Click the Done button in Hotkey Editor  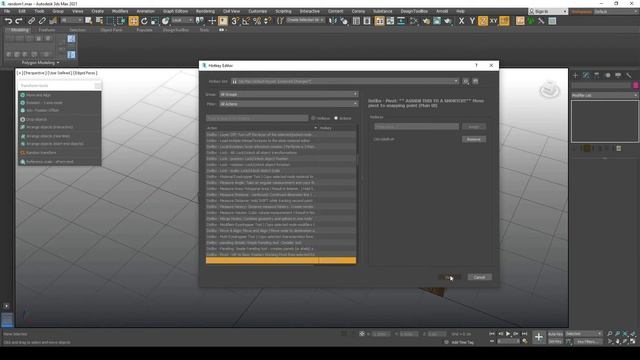point(449,277)
